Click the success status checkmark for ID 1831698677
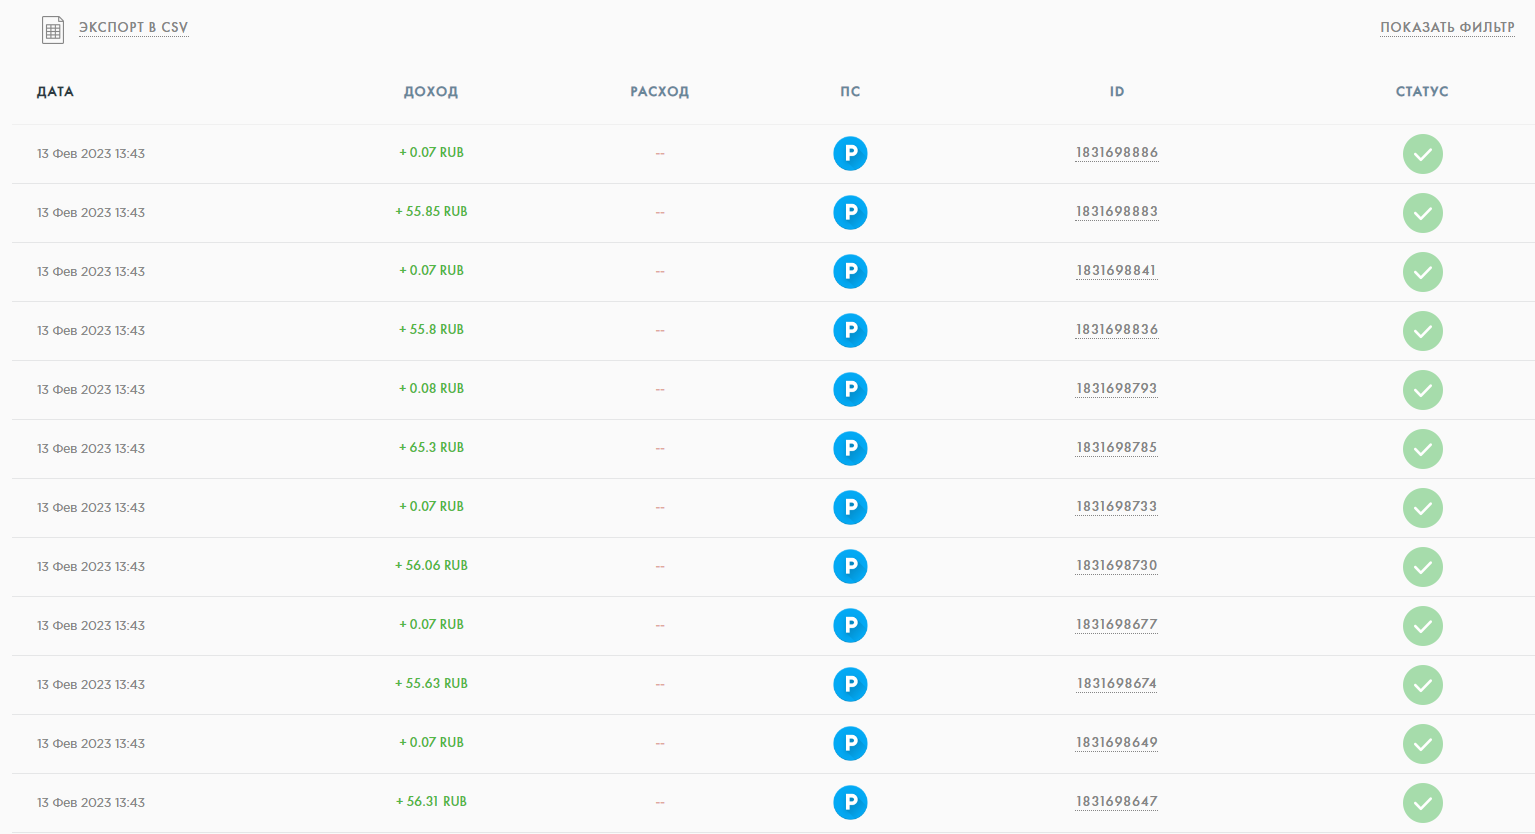 tap(1422, 626)
